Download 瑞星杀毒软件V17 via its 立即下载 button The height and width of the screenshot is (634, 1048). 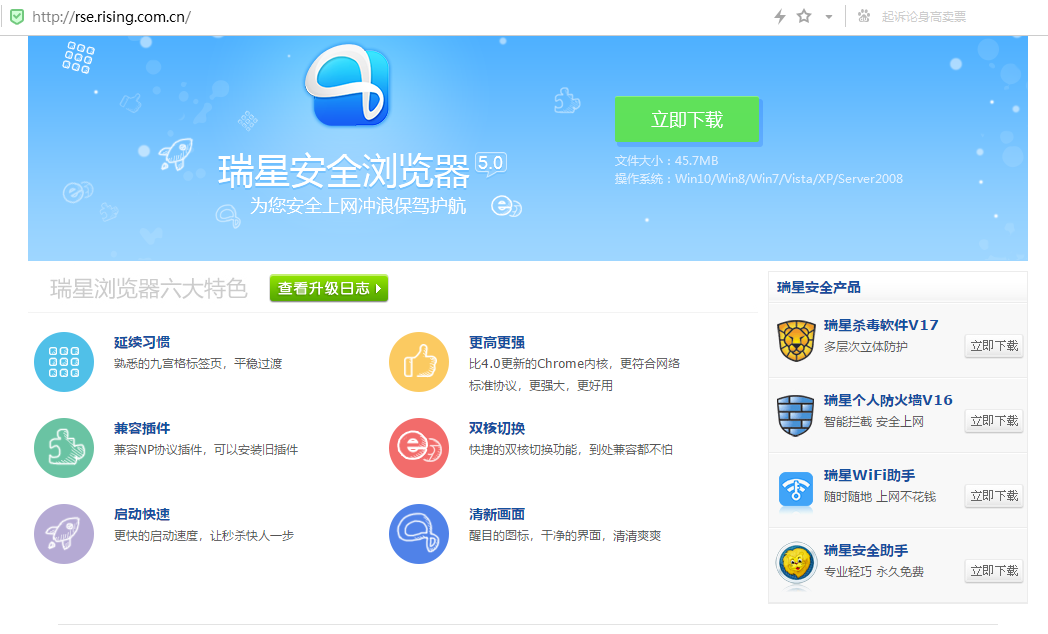coord(994,345)
